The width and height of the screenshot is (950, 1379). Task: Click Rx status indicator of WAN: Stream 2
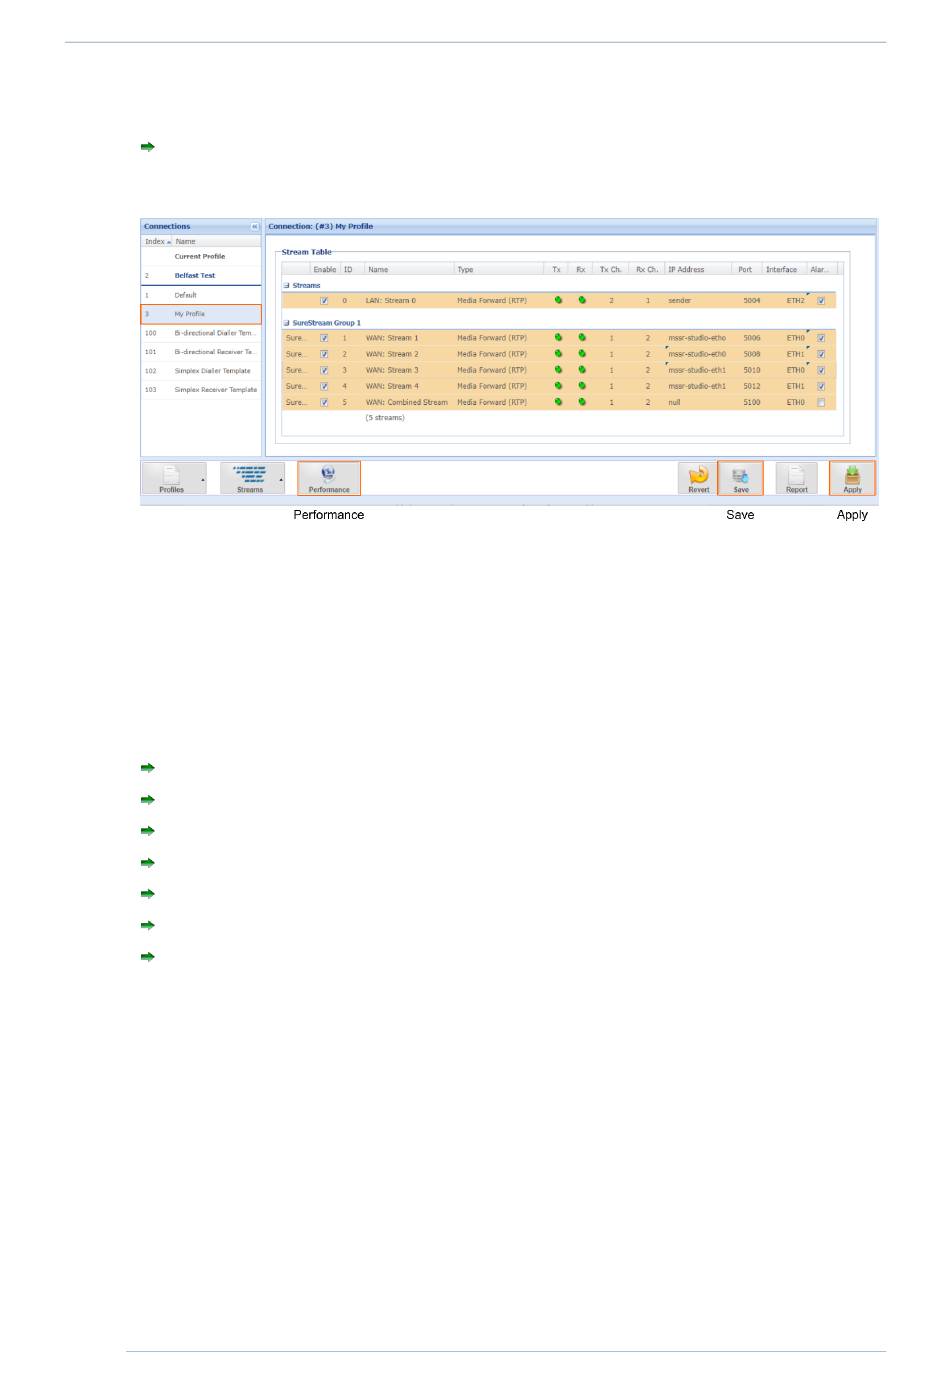582,354
